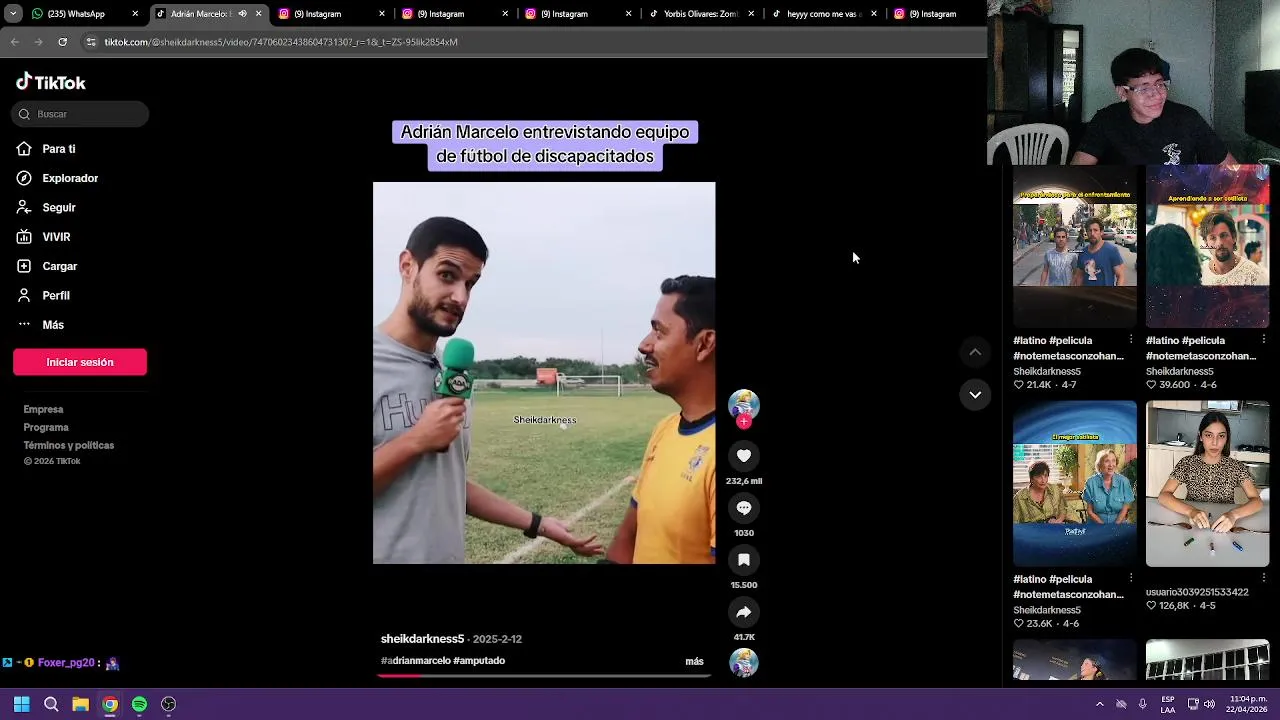Click Iniciar sesión button
Image resolution: width=1280 pixels, height=720 pixels.
click(x=80, y=362)
